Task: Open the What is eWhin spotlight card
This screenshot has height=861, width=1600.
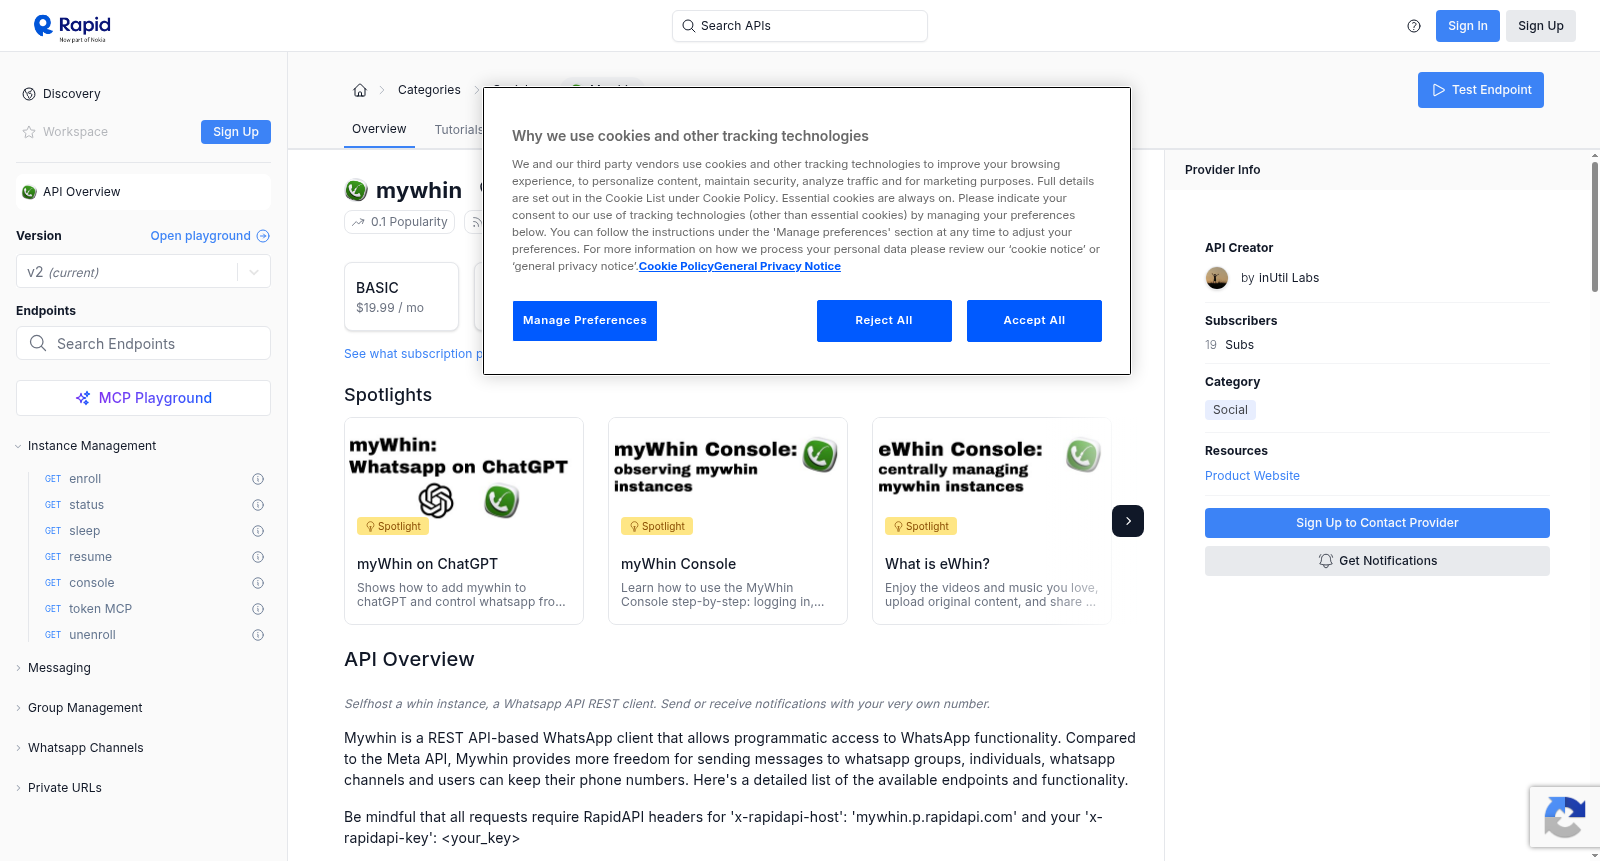Action: click(992, 521)
